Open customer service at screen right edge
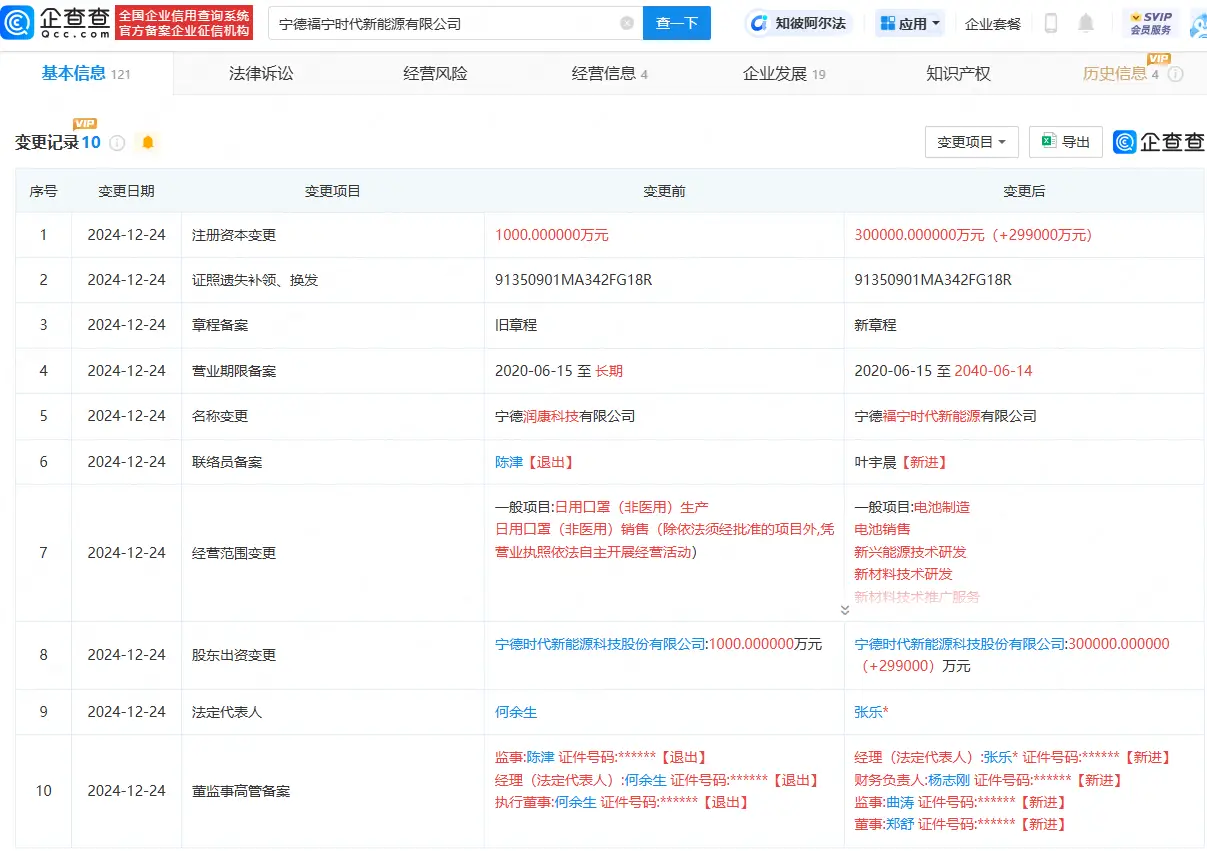The width and height of the screenshot is (1207, 851). pos(1197,24)
